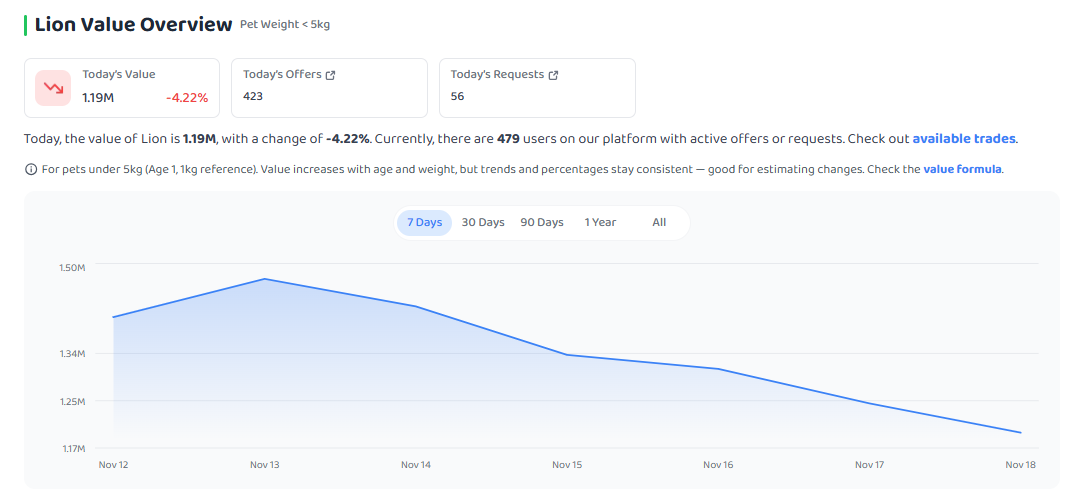1069x496 pixels.
Task: Click the Nov 13 peak point on chart
Action: 265,279
